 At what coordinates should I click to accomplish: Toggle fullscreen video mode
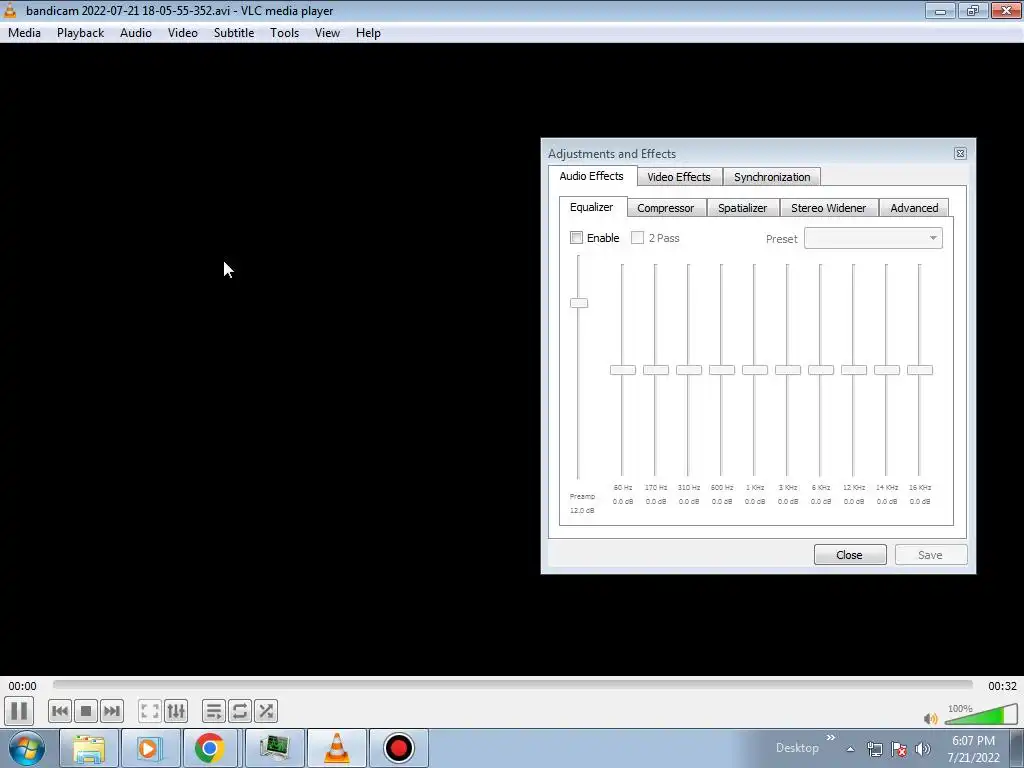point(150,711)
